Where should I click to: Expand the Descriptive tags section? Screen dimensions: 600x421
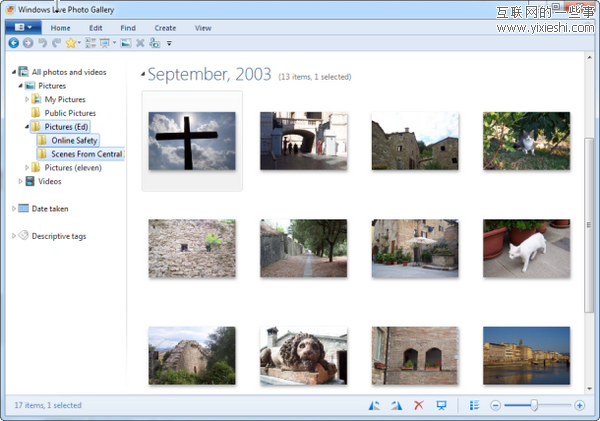coord(14,236)
